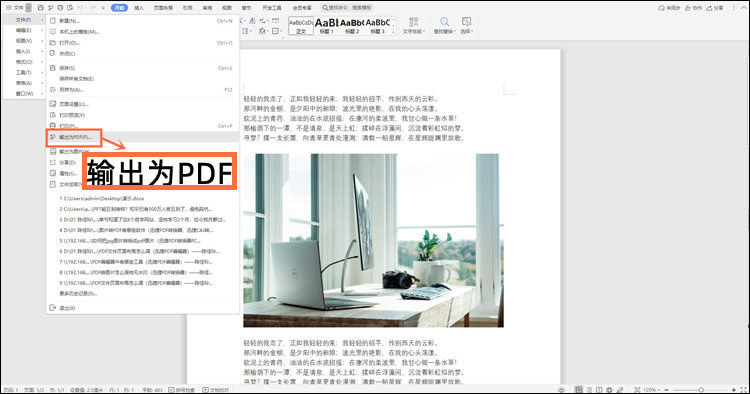Click 文档校对 in status bar
Image resolution: width=750 pixels, height=394 pixels.
pos(216,390)
